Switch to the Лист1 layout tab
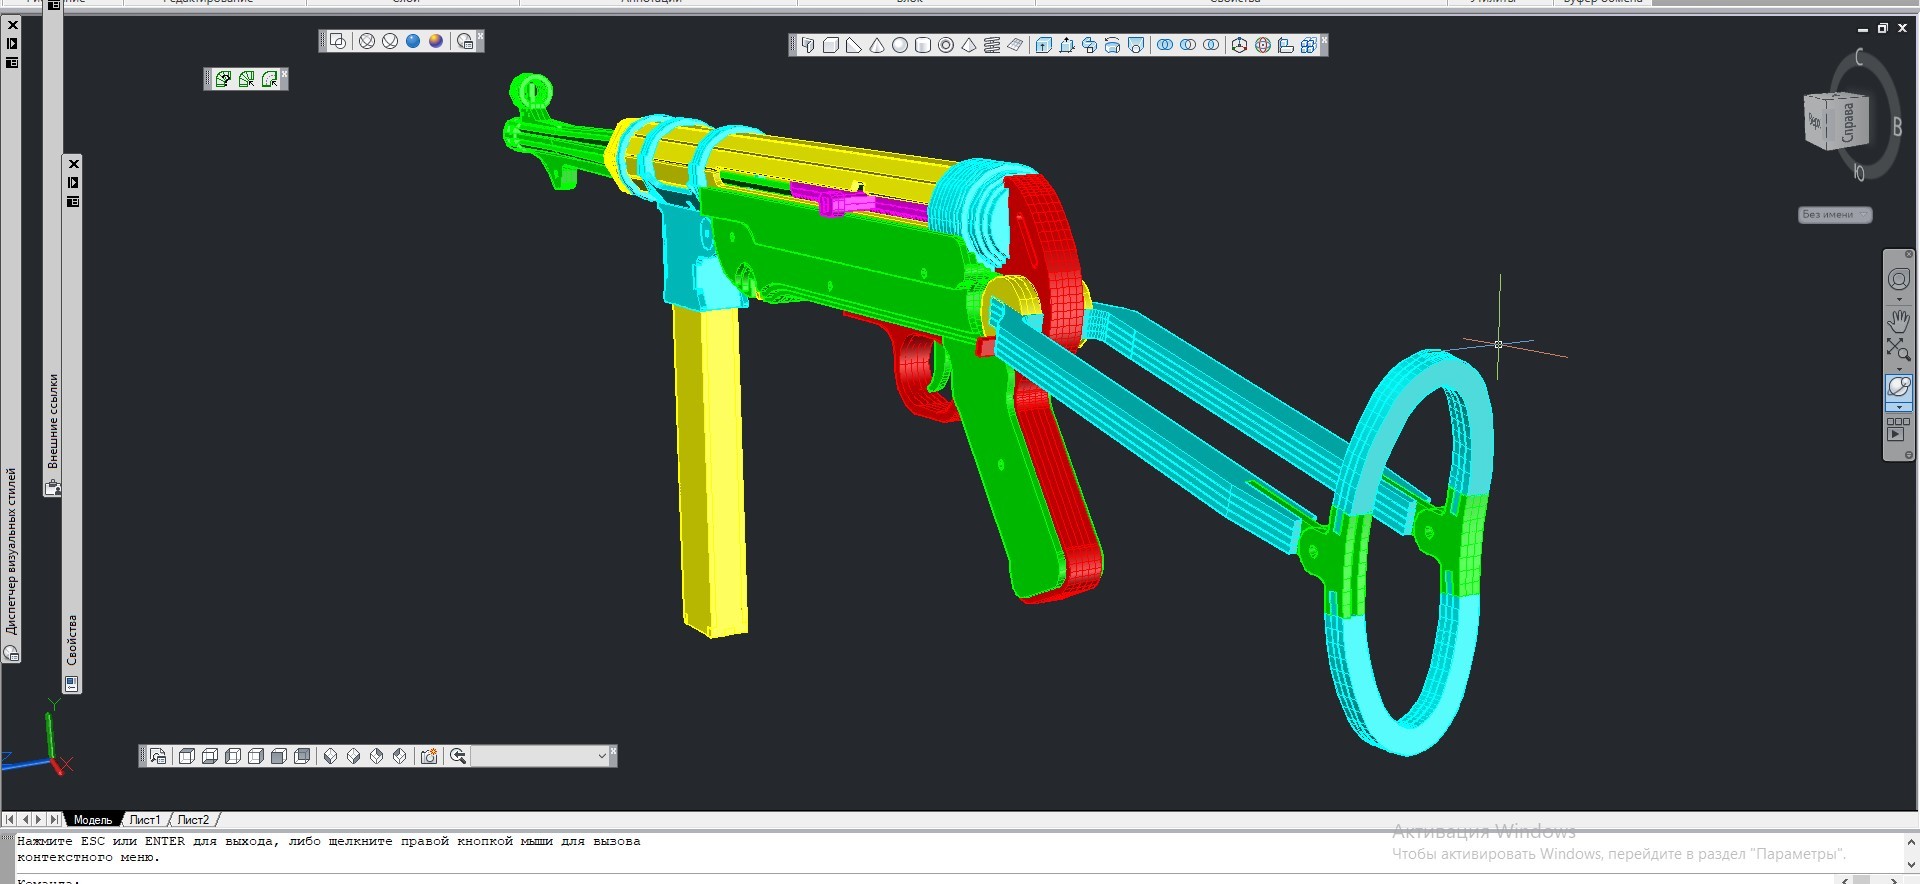The width and height of the screenshot is (1920, 884). pos(144,820)
